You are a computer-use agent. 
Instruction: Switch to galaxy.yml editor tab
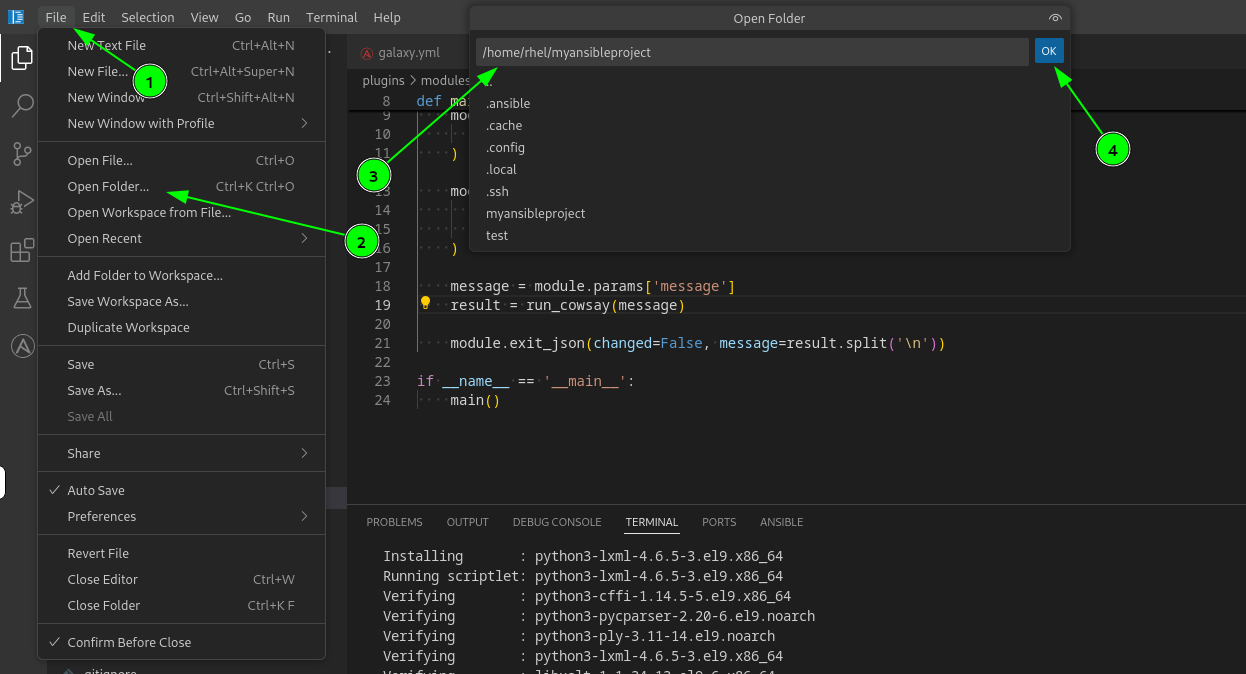[409, 53]
